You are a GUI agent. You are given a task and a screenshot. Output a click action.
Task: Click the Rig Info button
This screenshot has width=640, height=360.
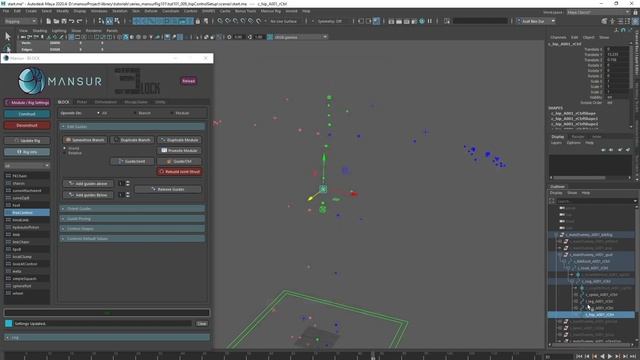[x=27, y=152]
